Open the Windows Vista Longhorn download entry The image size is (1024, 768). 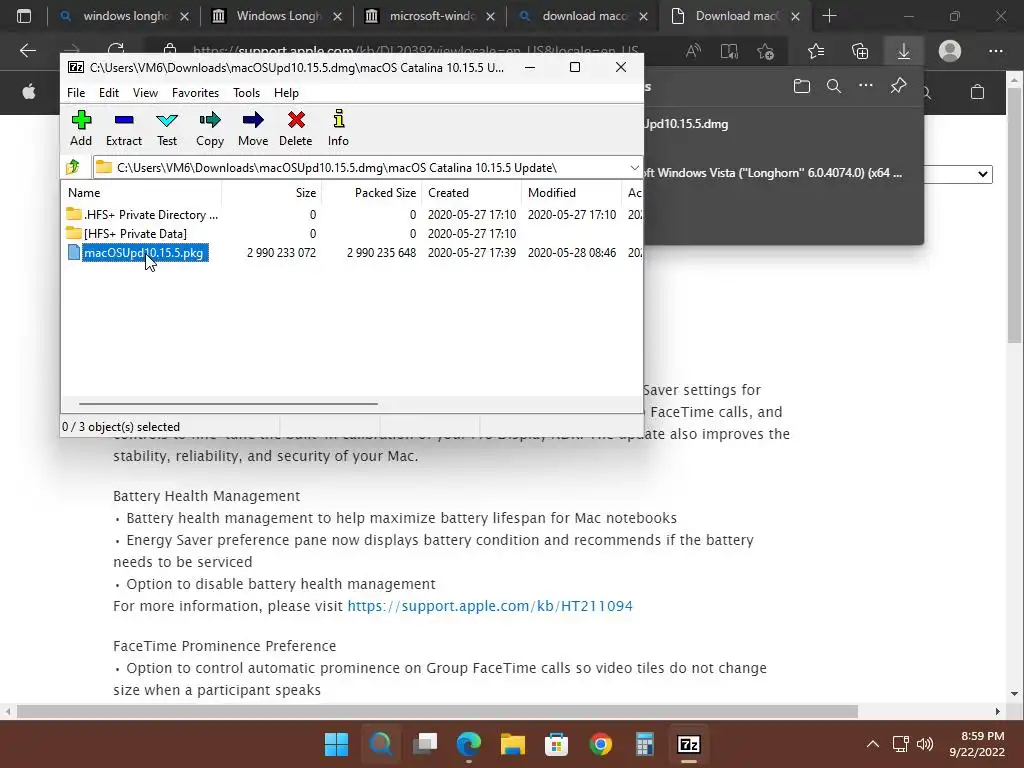774,173
